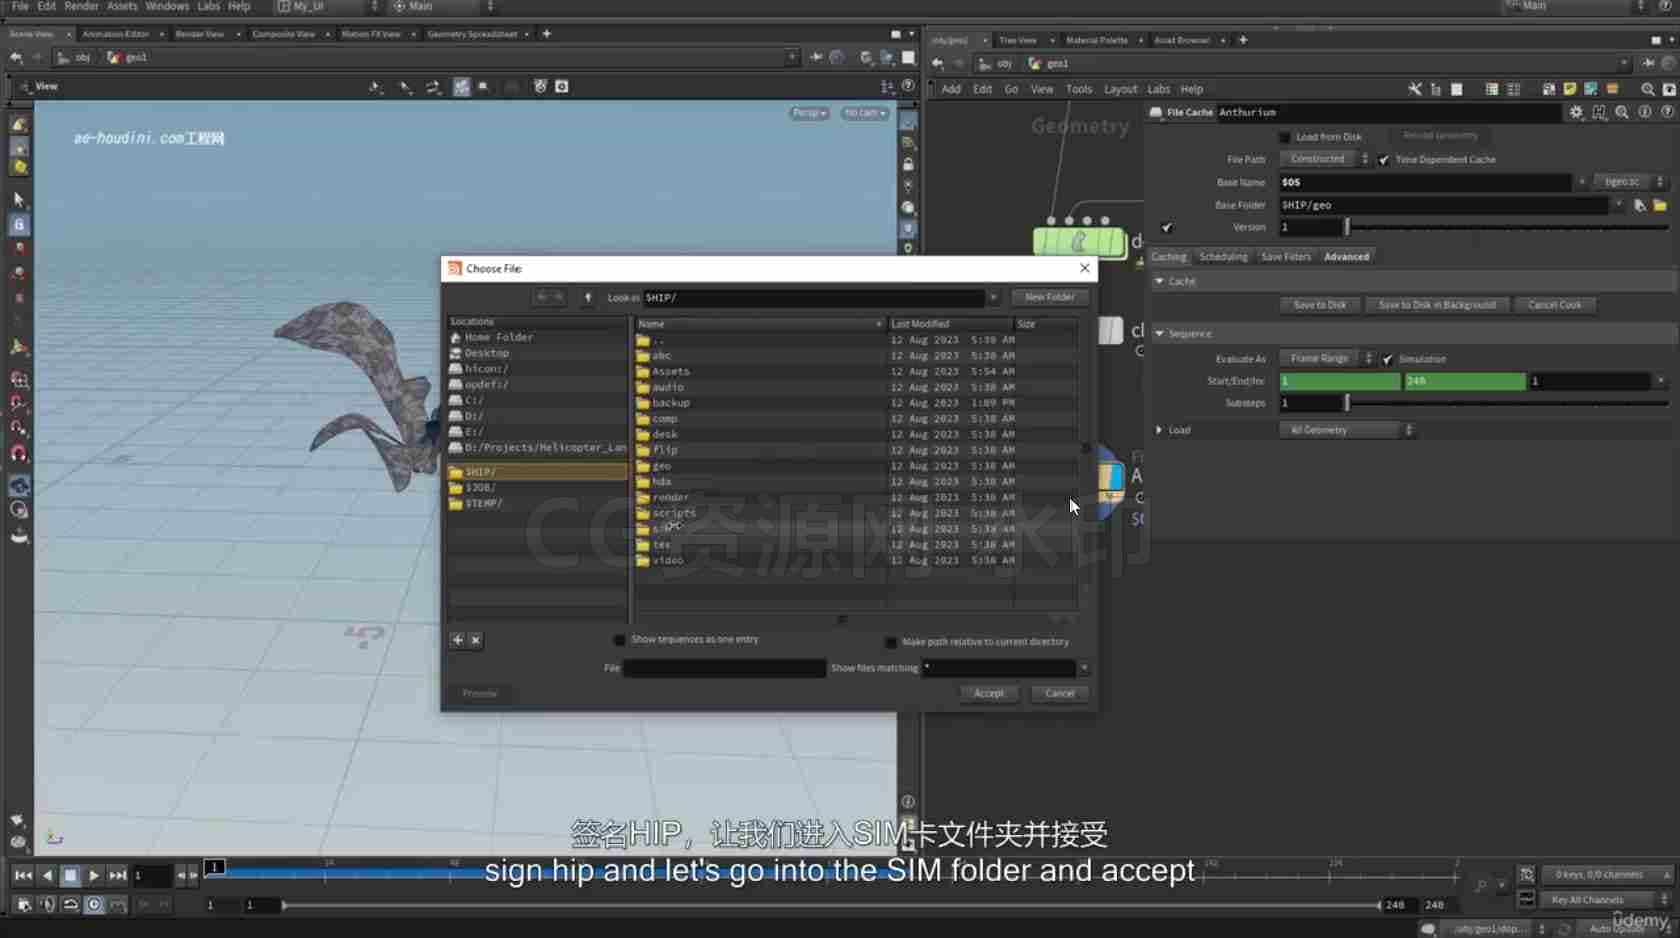Viewport: 1680px width, 938px height.
Task: Search parameters with the magnifier icon
Action: tap(1622, 112)
